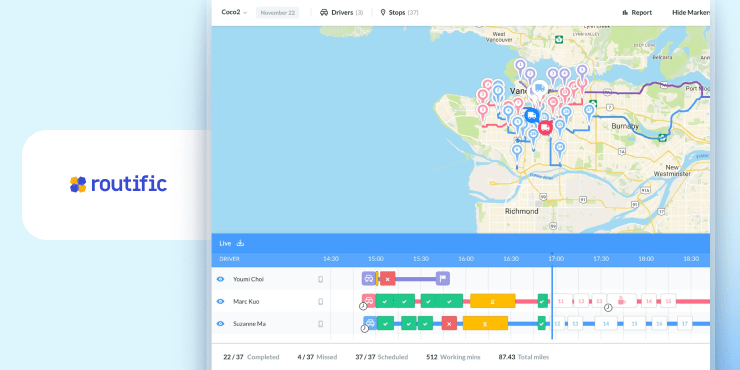Screen dimensions: 740x370
Task: Toggle visibility of Suzanne Ma's route
Action: 220,324
